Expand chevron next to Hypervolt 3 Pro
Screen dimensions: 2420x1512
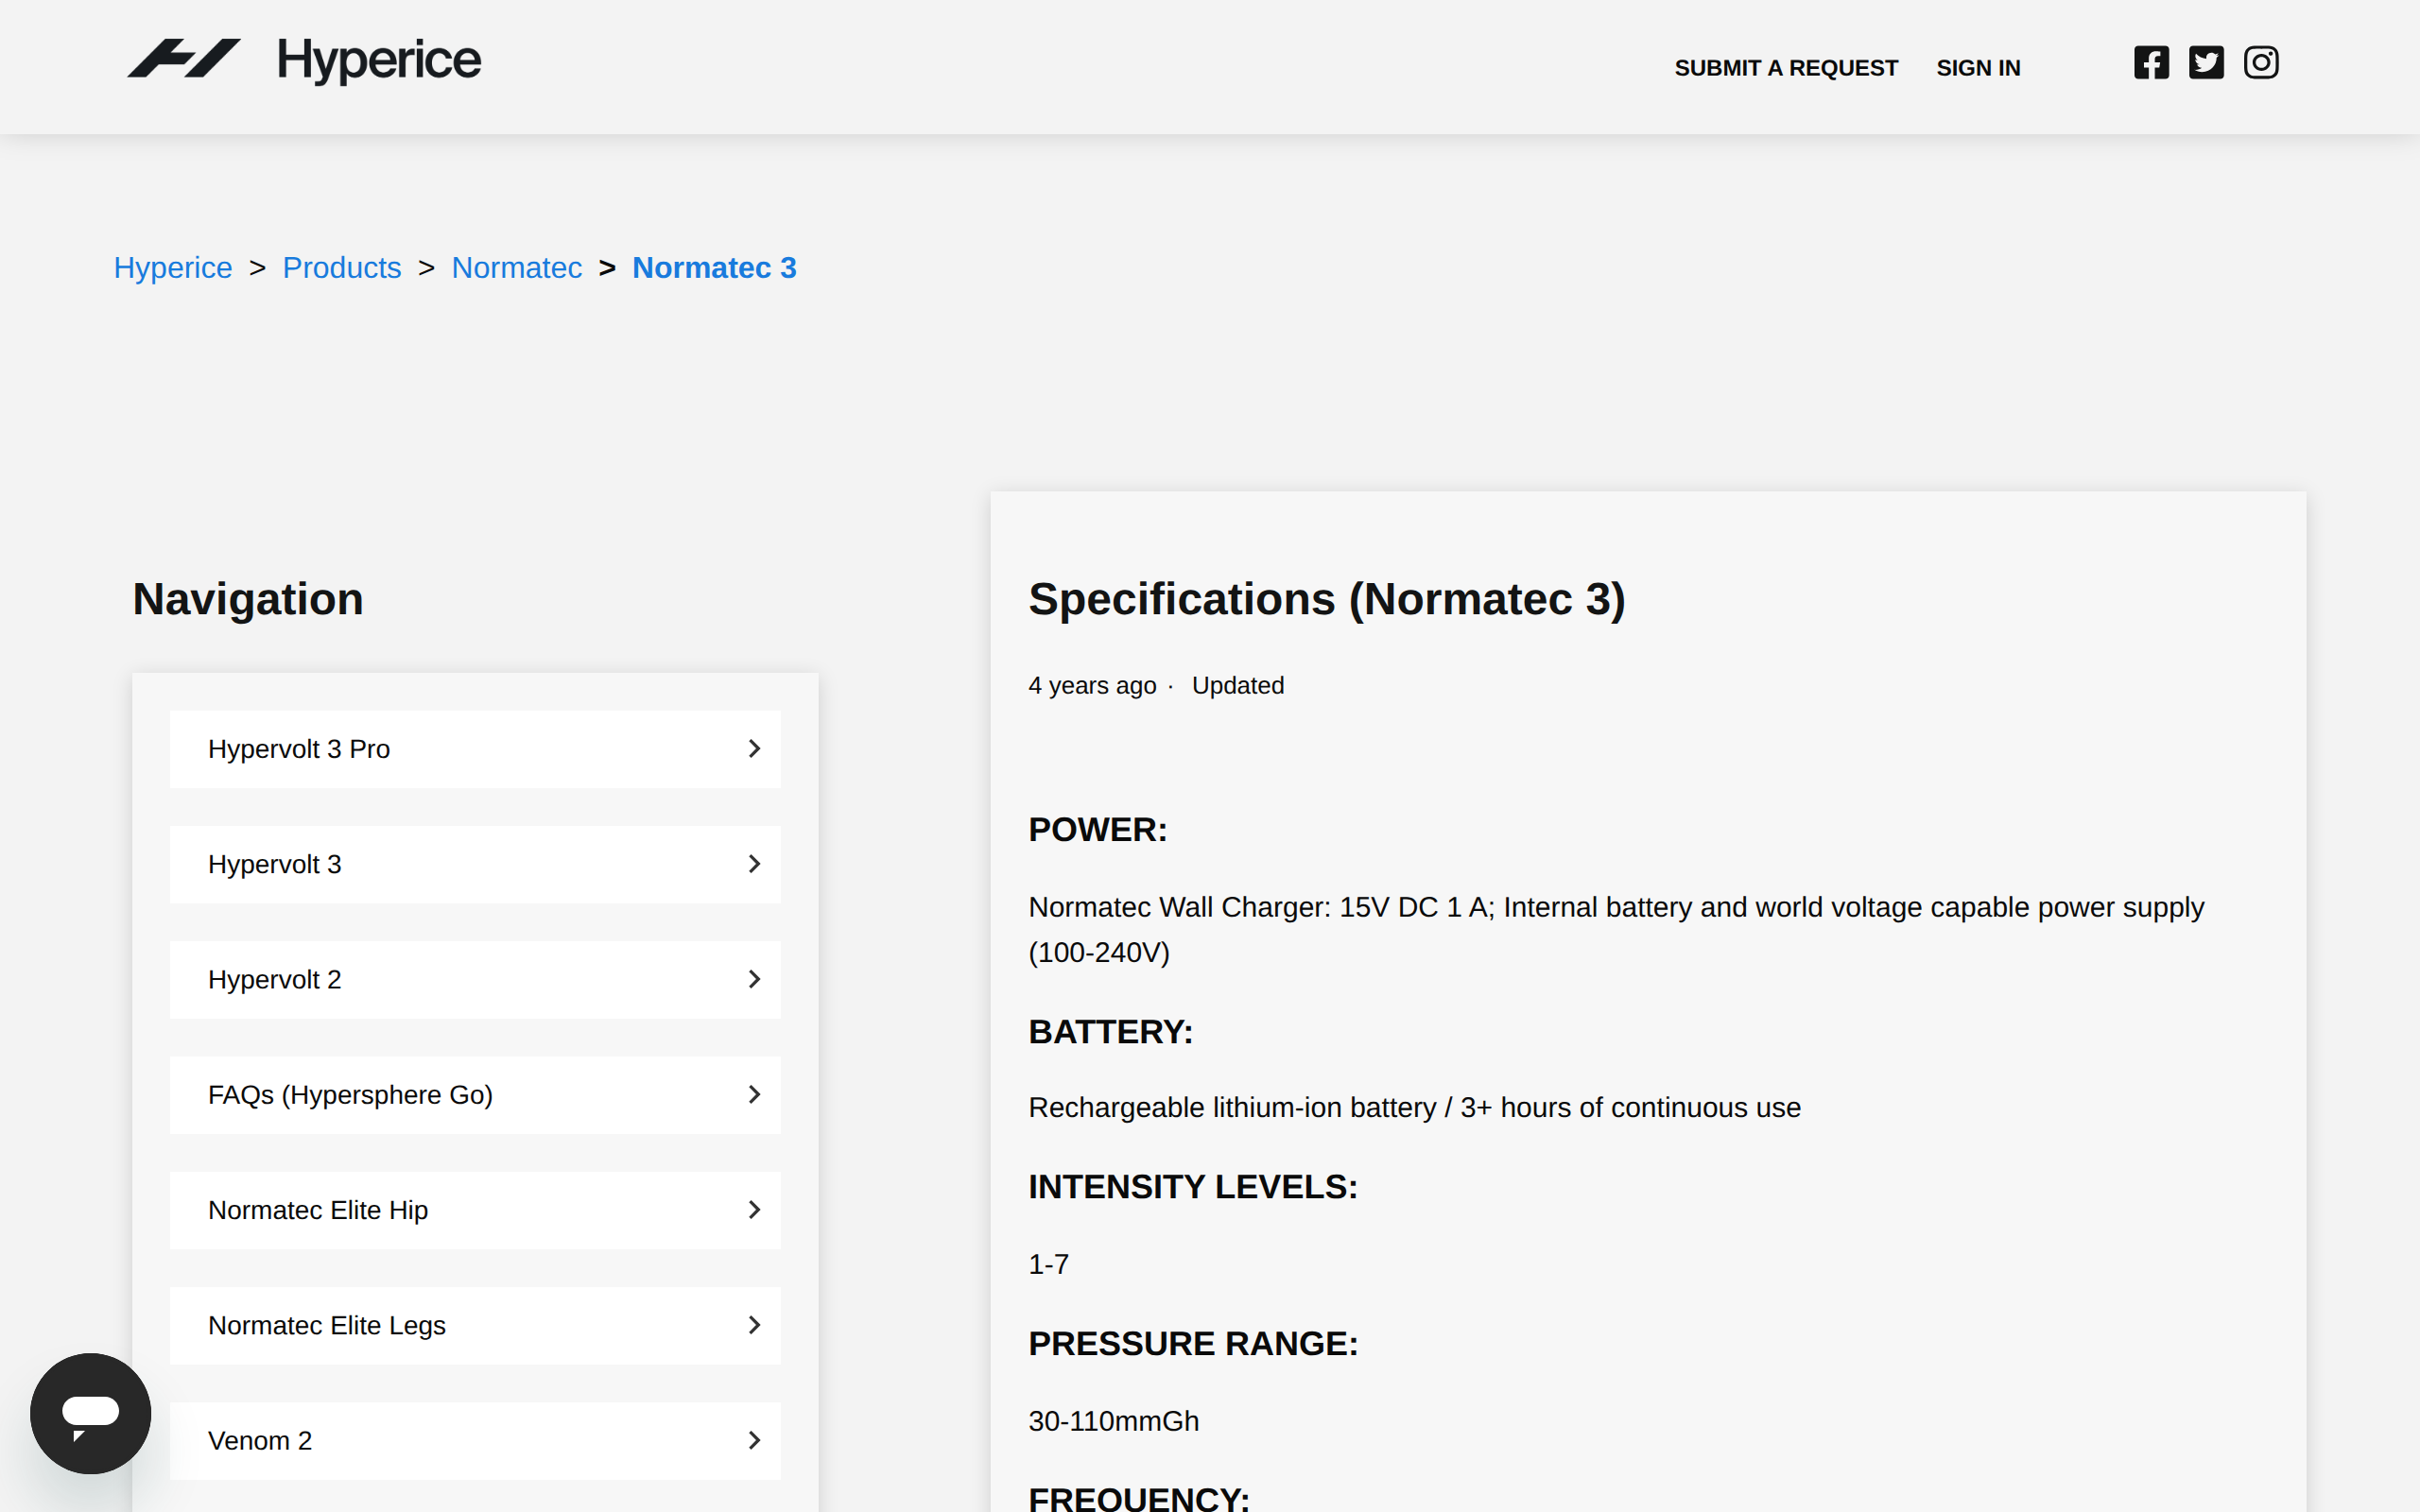pos(755,749)
